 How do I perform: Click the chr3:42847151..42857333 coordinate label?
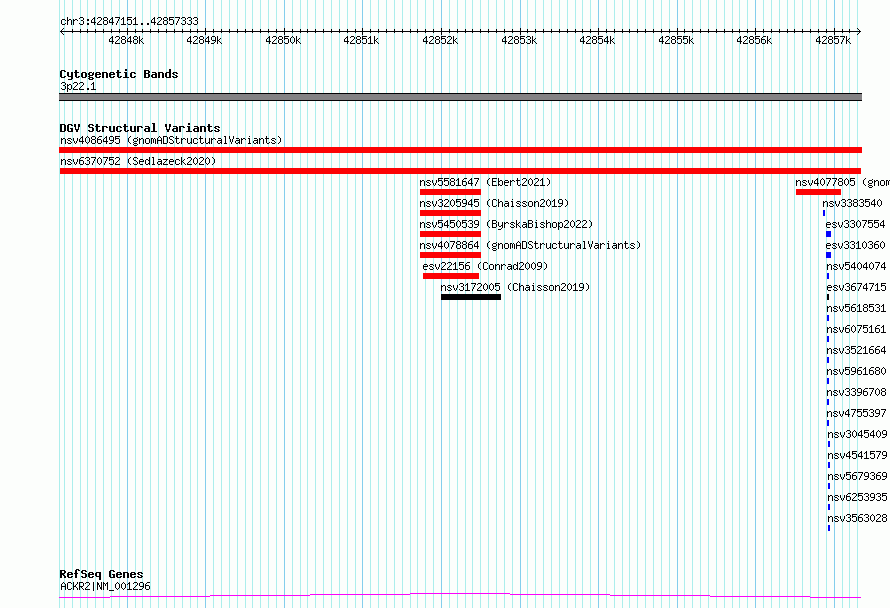pos(129,22)
